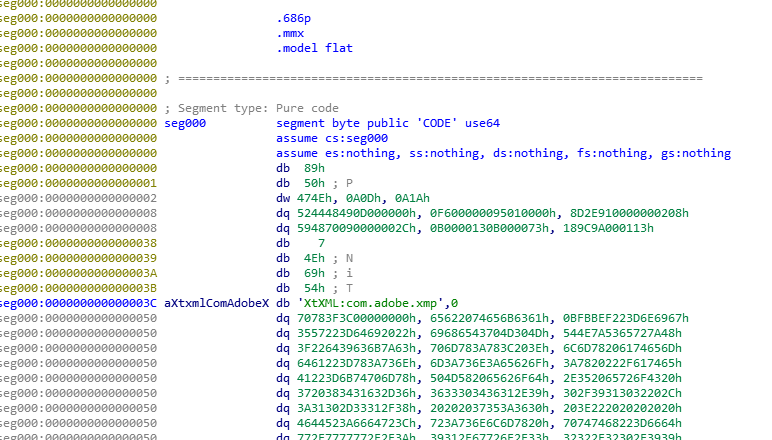772x440 pixels.
Task: Select qword 0F60000095010000h
Action: (x=493, y=214)
